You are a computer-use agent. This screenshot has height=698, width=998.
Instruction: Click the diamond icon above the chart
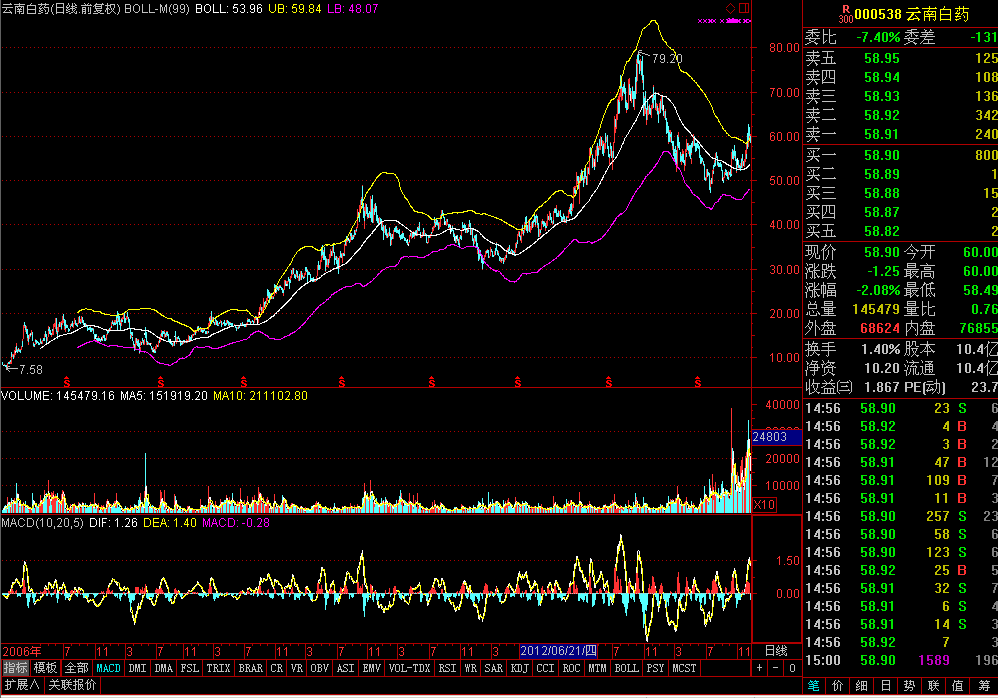click(731, 8)
